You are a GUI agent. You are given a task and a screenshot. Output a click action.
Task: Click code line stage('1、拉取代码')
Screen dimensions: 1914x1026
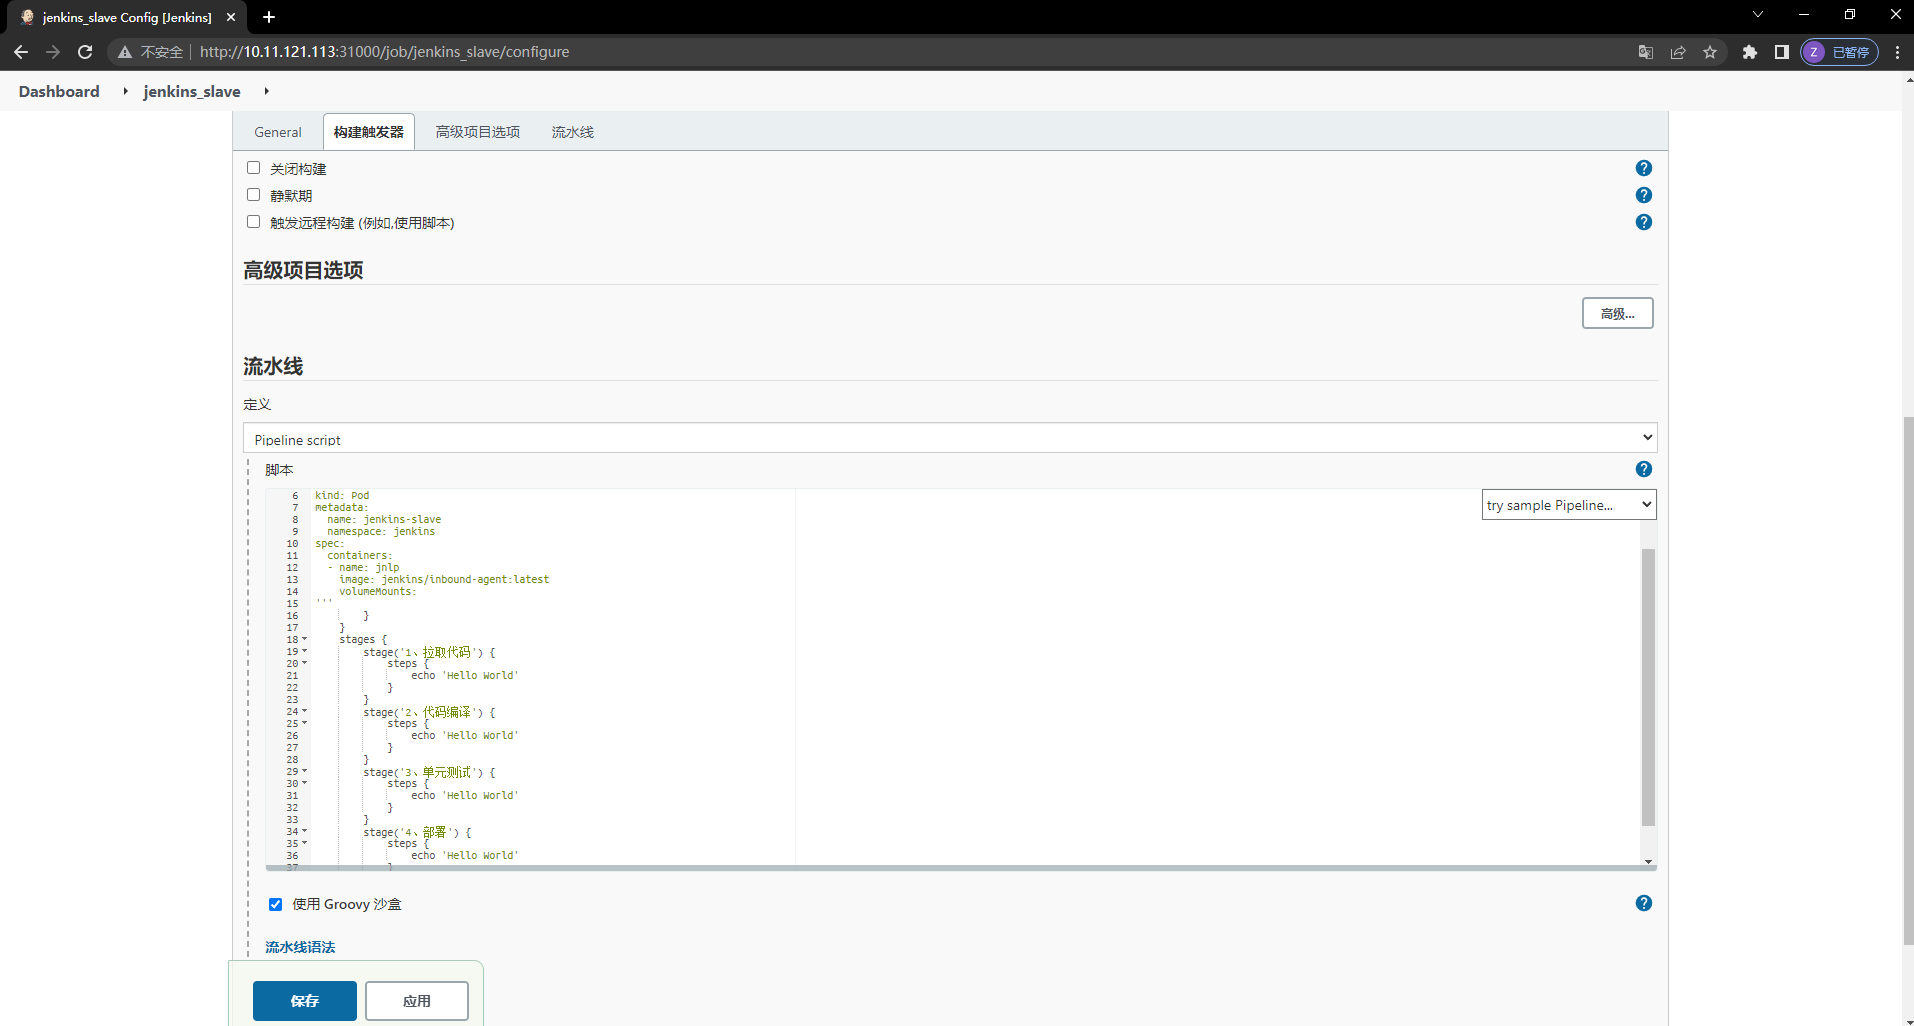(429, 652)
